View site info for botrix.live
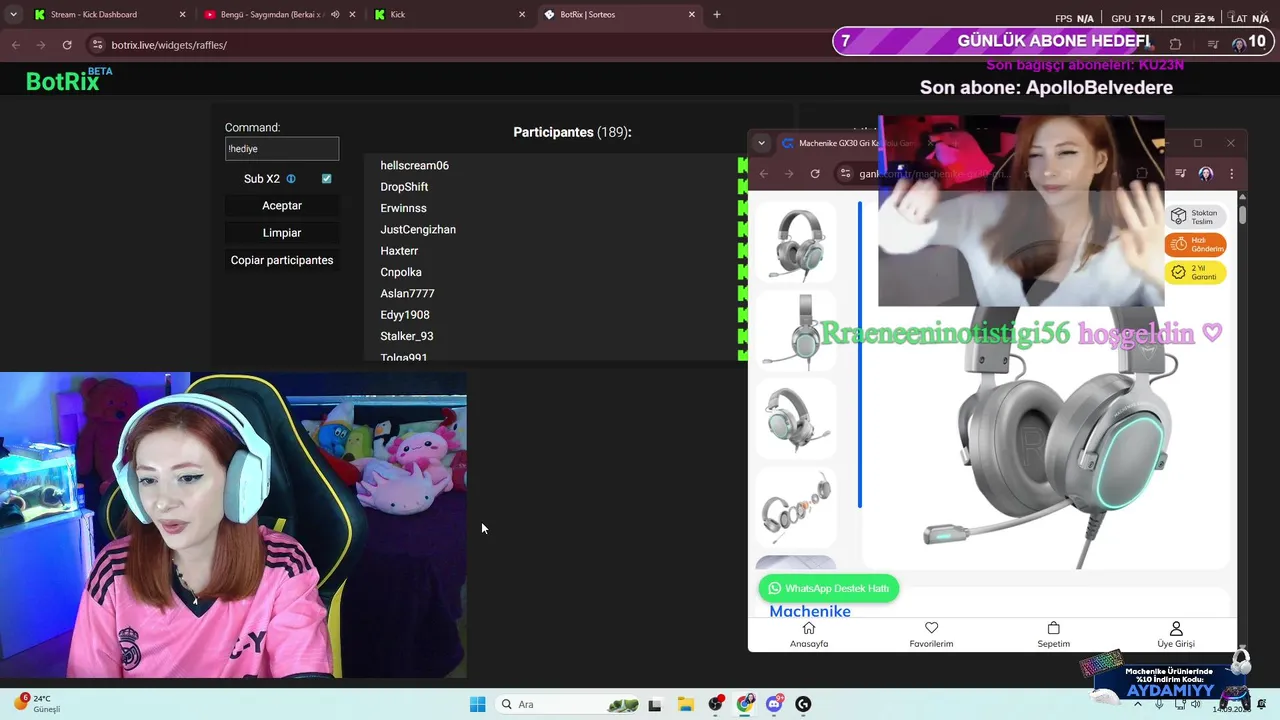Viewport: 1280px width, 720px height. tap(97, 45)
